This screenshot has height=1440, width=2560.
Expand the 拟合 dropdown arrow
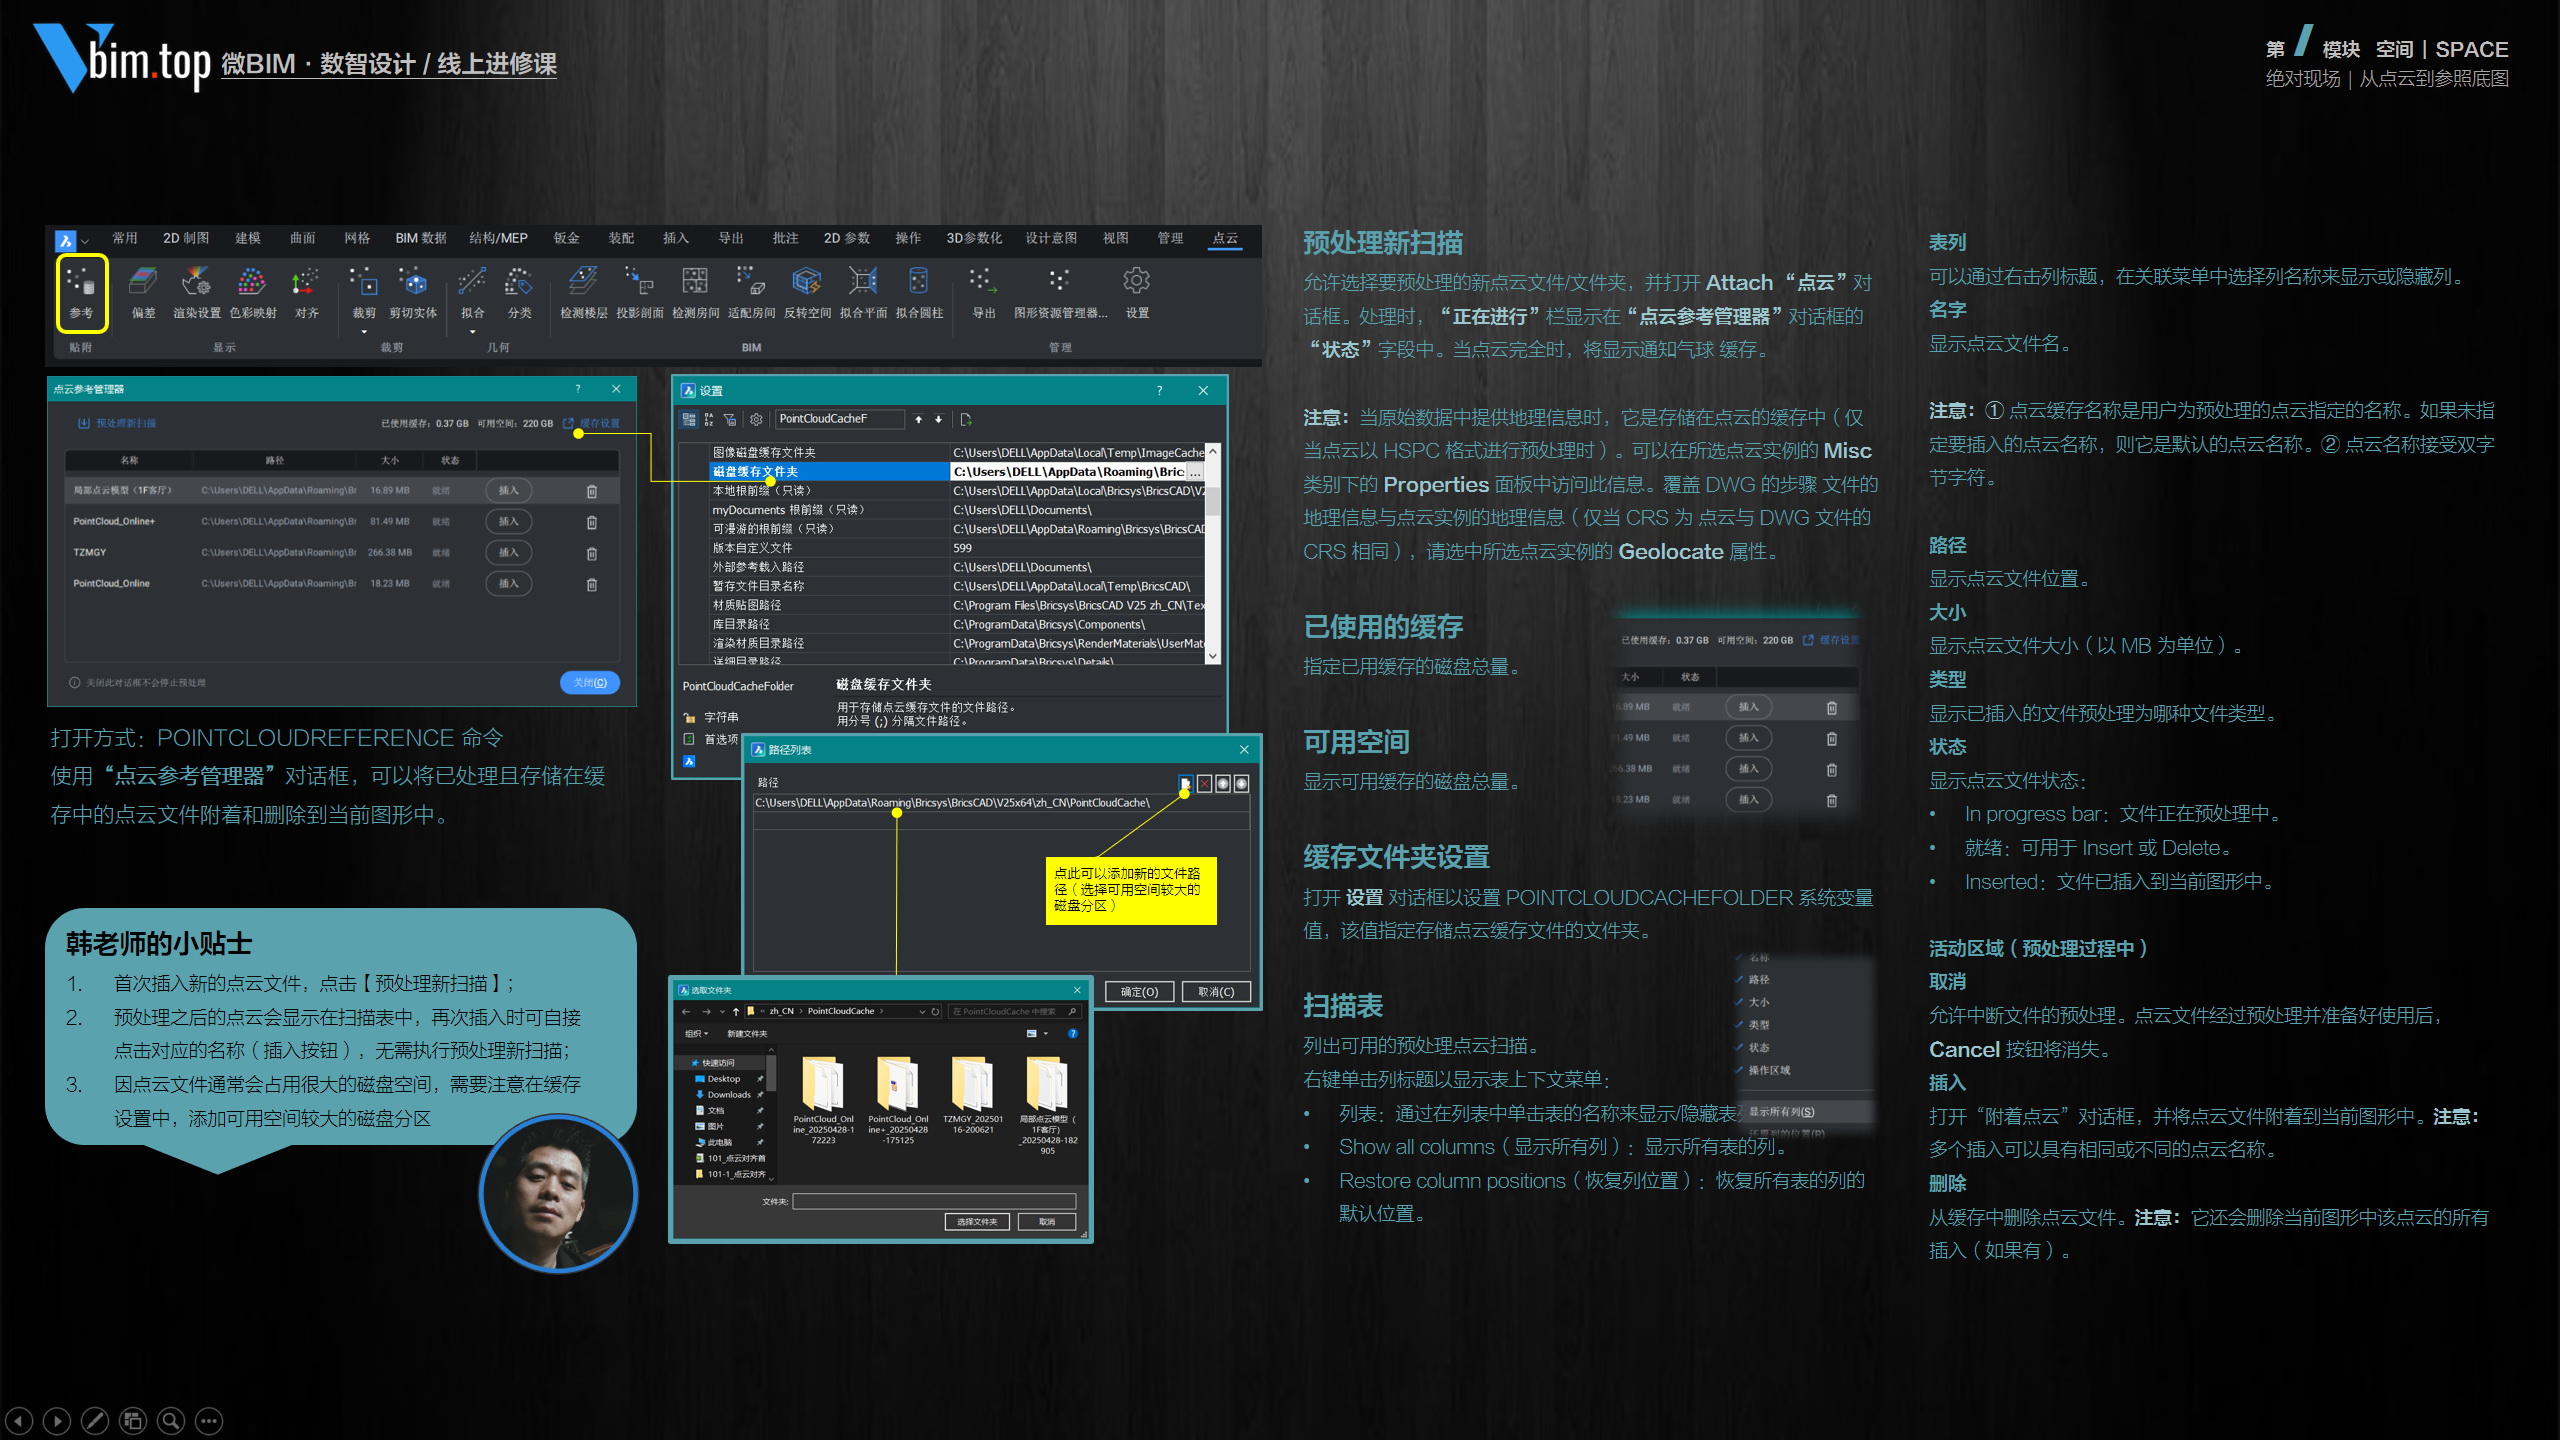(472, 332)
